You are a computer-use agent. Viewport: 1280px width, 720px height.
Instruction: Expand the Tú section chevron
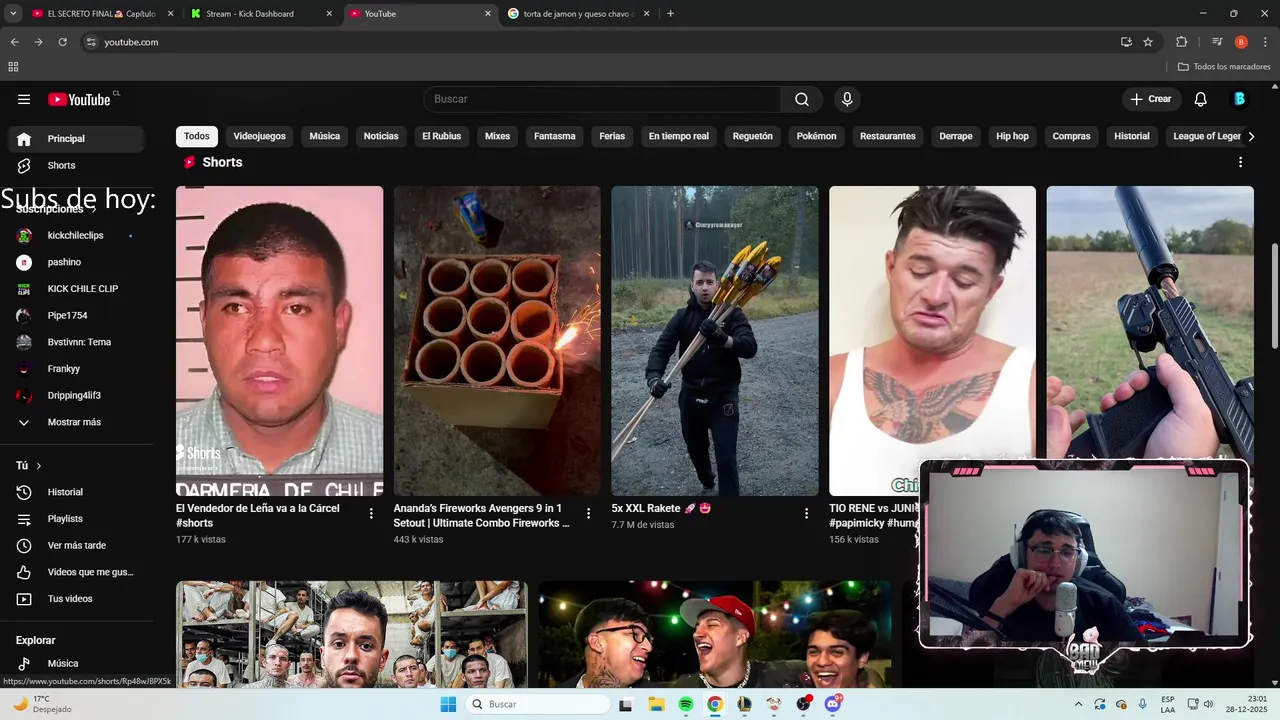[39, 466]
